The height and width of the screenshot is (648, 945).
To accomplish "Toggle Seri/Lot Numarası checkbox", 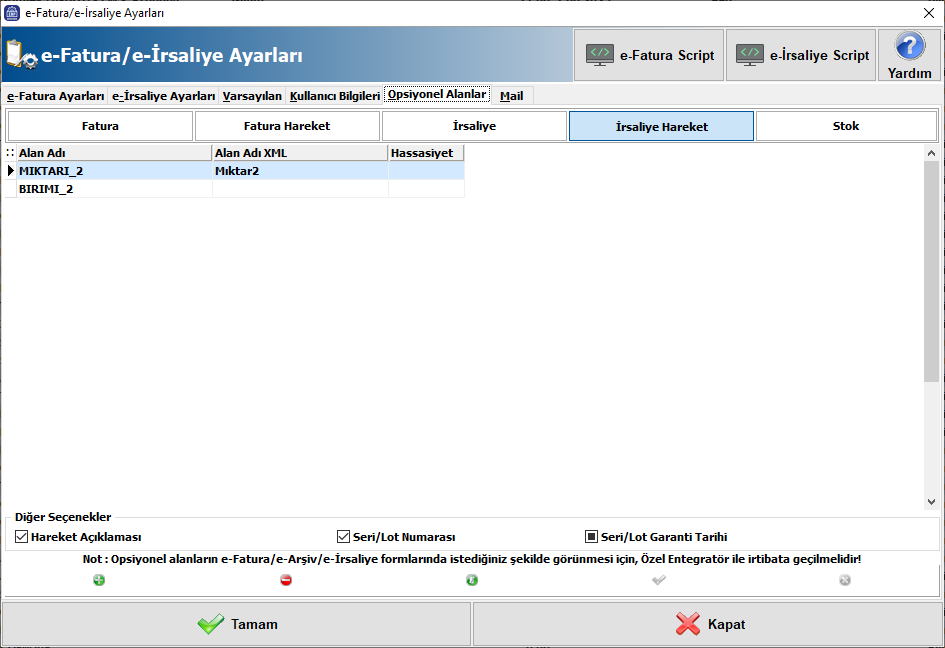I will (x=344, y=537).
